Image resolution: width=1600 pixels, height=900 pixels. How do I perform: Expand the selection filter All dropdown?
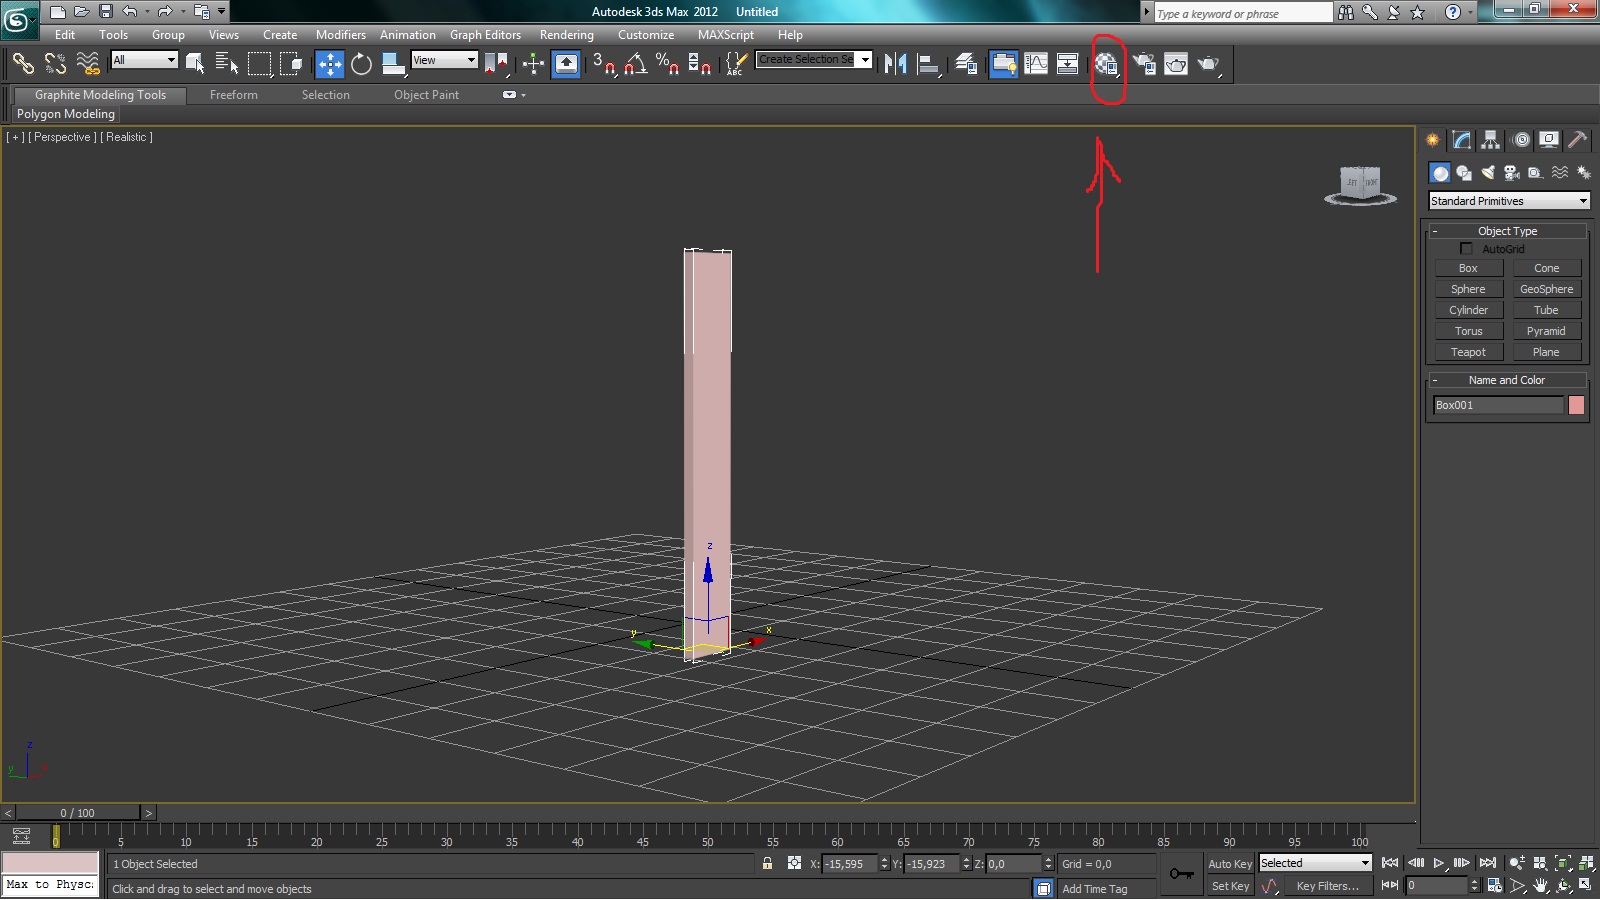click(144, 60)
